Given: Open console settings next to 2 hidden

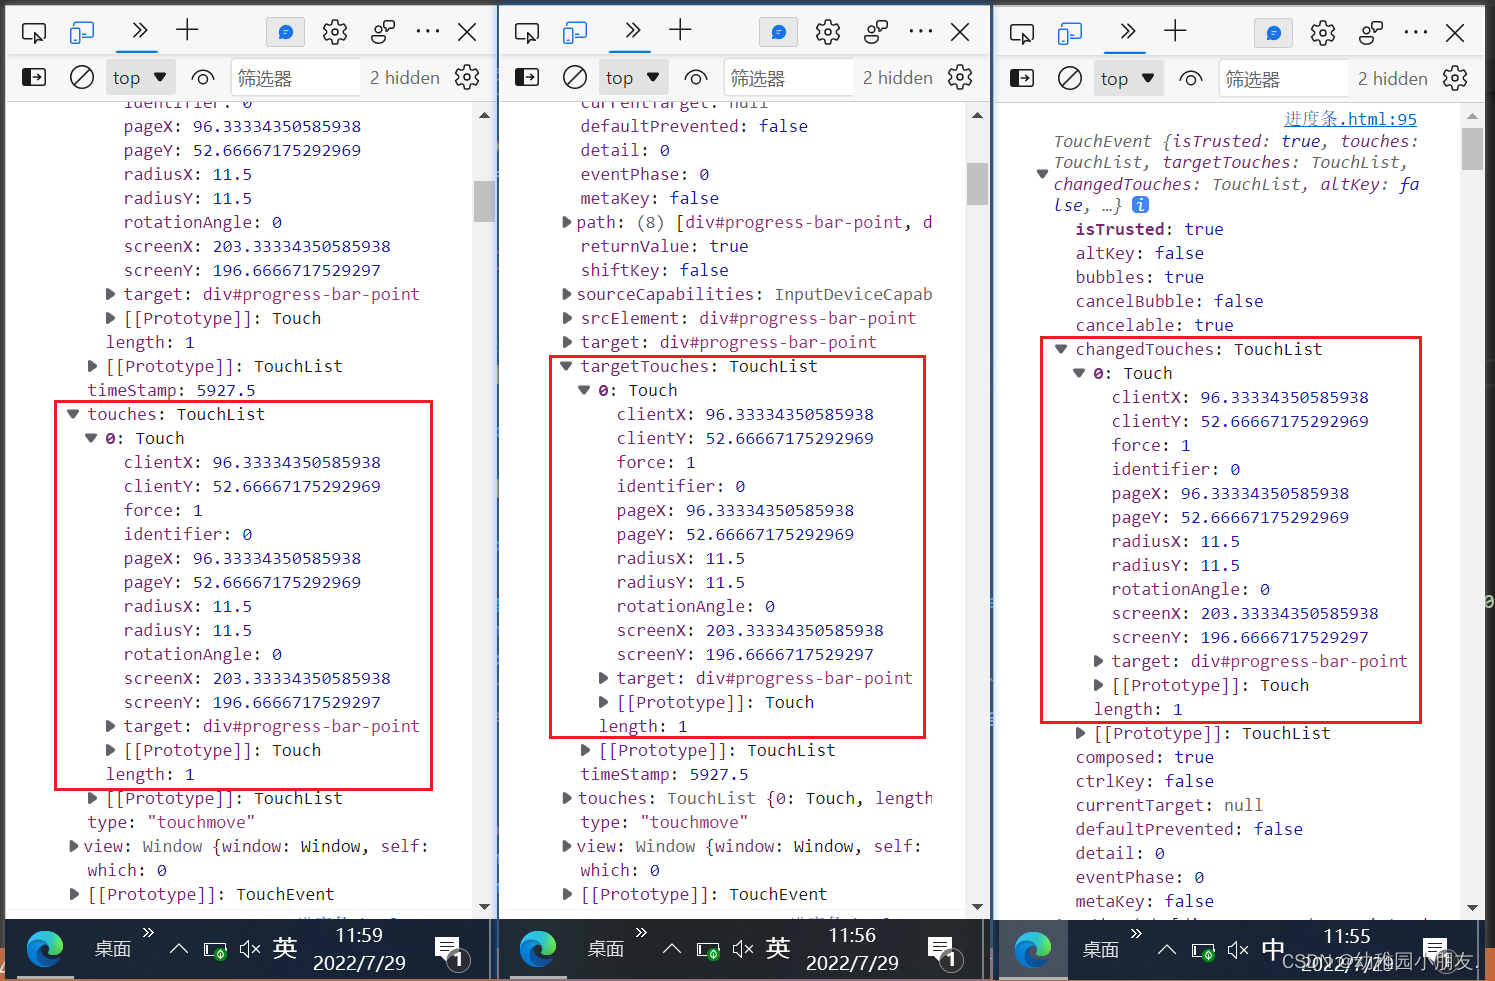Looking at the screenshot, I should [466, 76].
